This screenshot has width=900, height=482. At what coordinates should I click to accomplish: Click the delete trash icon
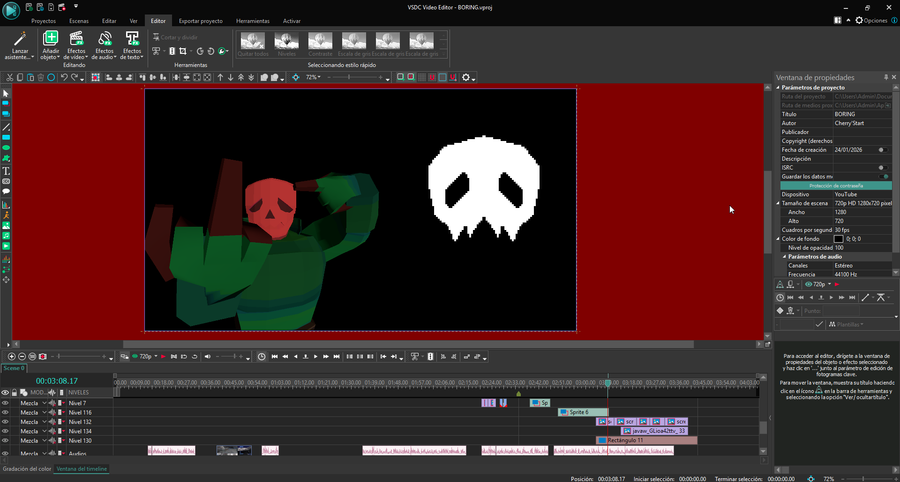pyautogui.click(x=41, y=77)
